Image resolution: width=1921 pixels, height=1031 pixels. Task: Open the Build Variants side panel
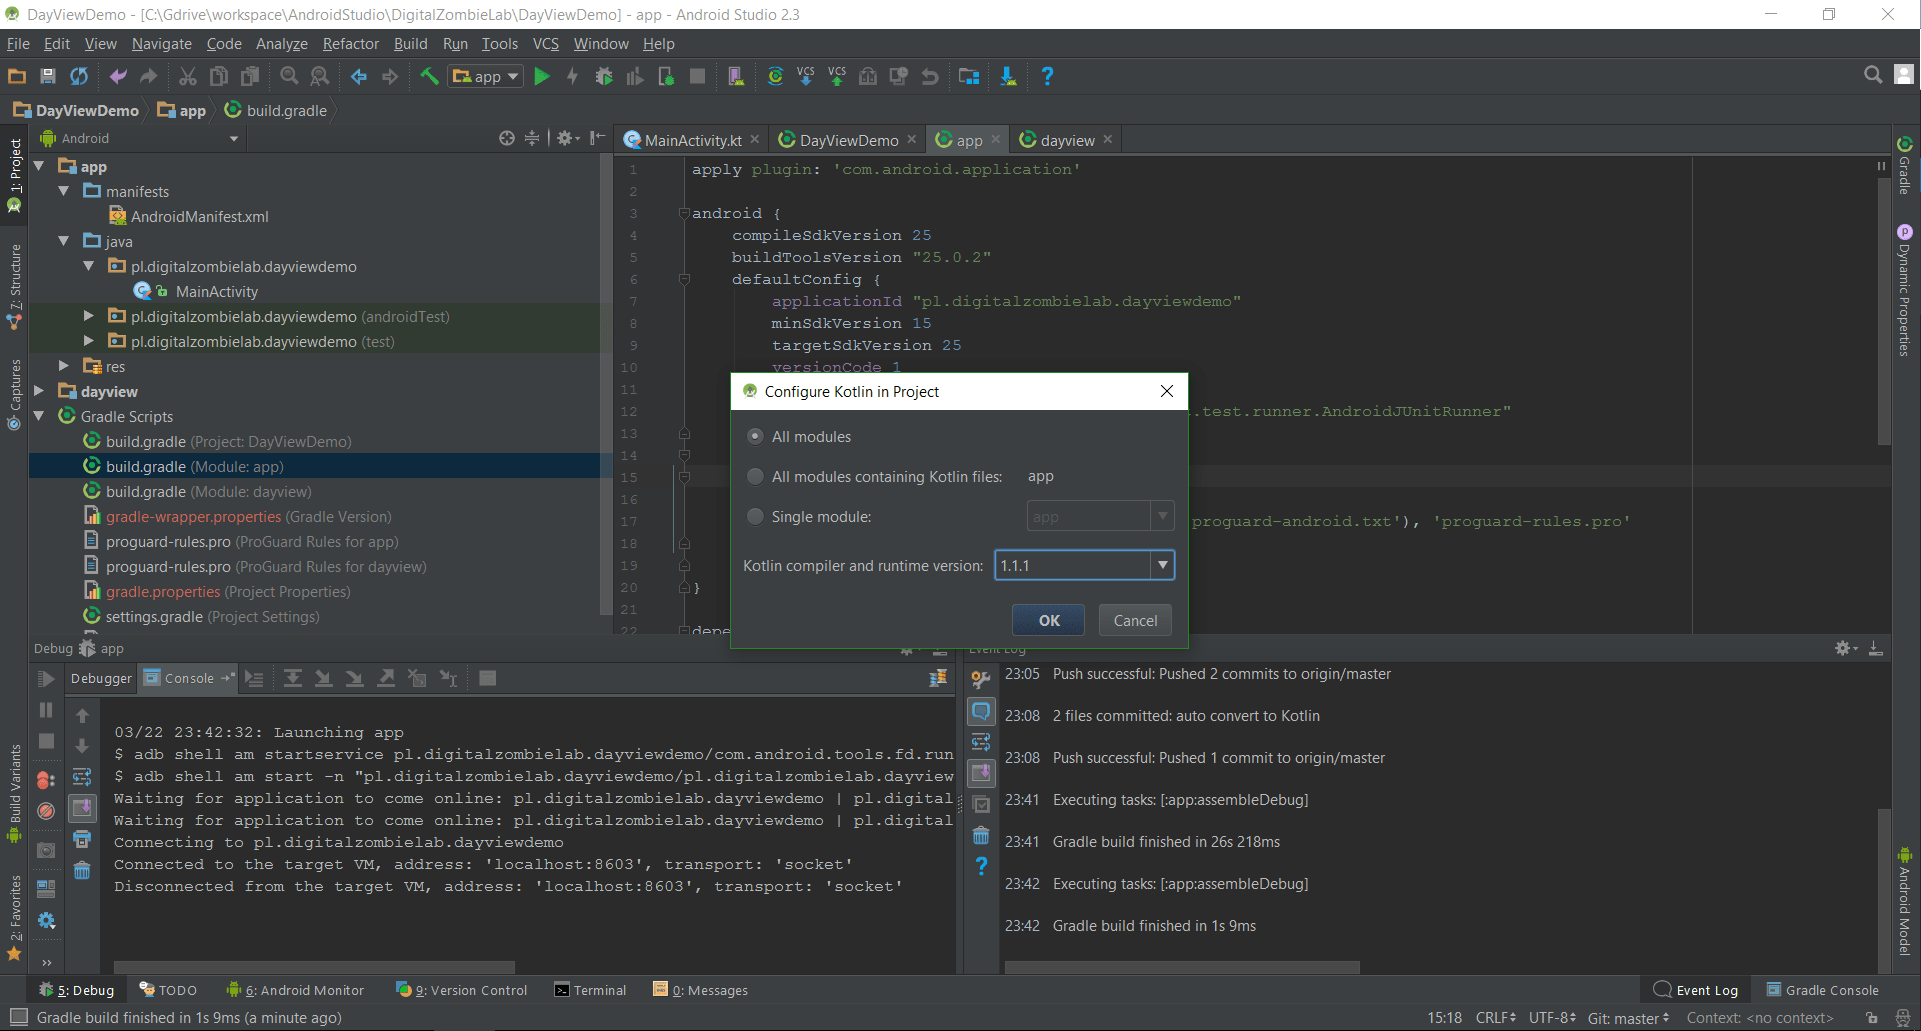pos(14,795)
